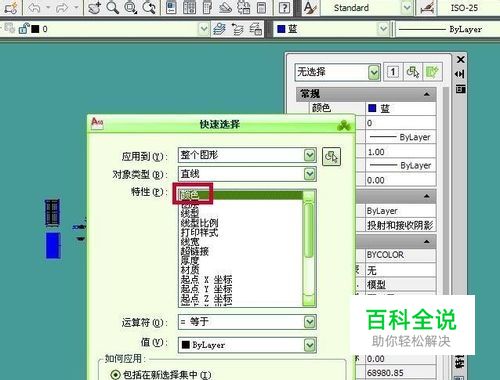The width and height of the screenshot is (500, 380).
Task: Click the BYCOLOR plot style cell
Action: pyautogui.click(x=401, y=255)
